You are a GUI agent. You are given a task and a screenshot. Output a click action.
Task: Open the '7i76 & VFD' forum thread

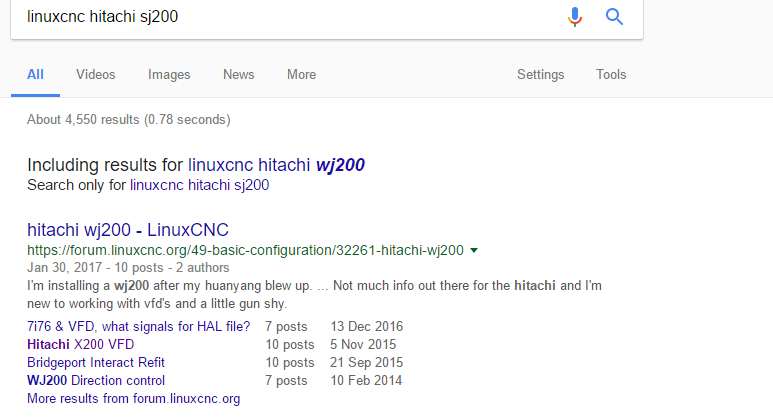coord(138,326)
